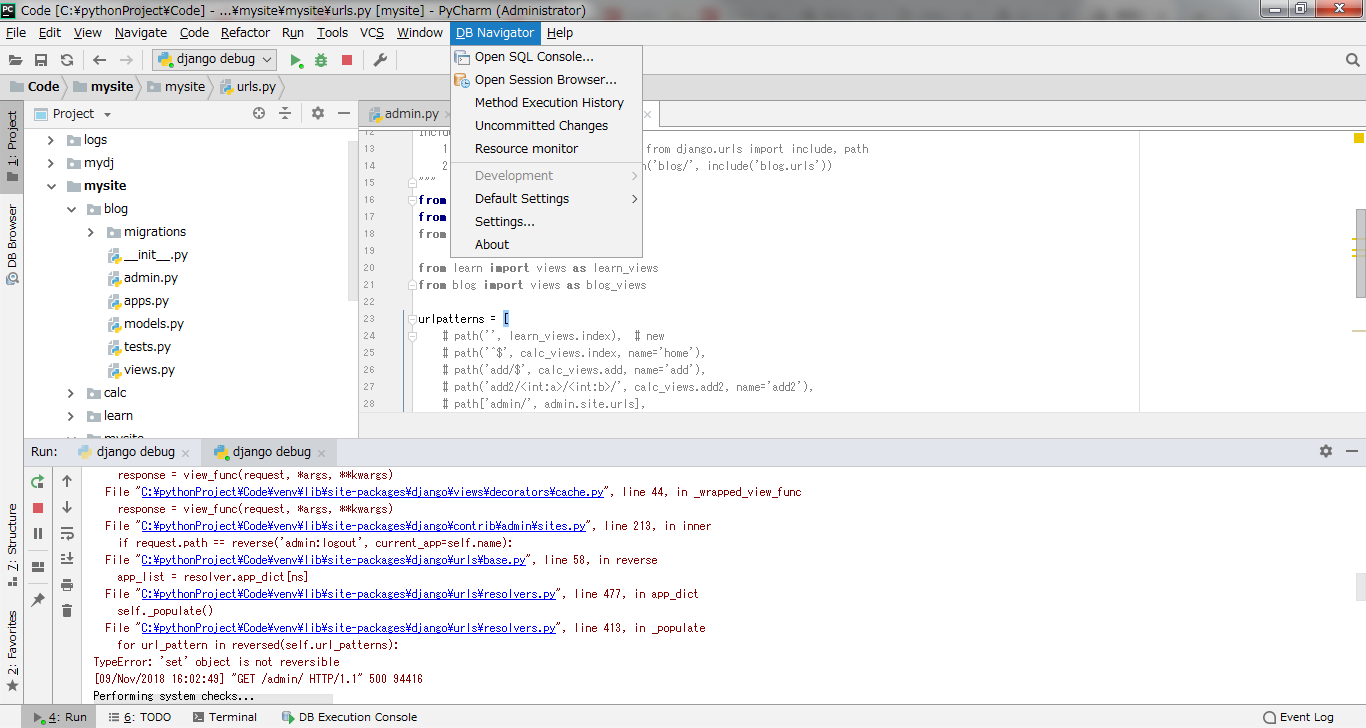1366x728 pixels.
Task: Toggle soft-wrap in Run console
Action: (x=67, y=533)
